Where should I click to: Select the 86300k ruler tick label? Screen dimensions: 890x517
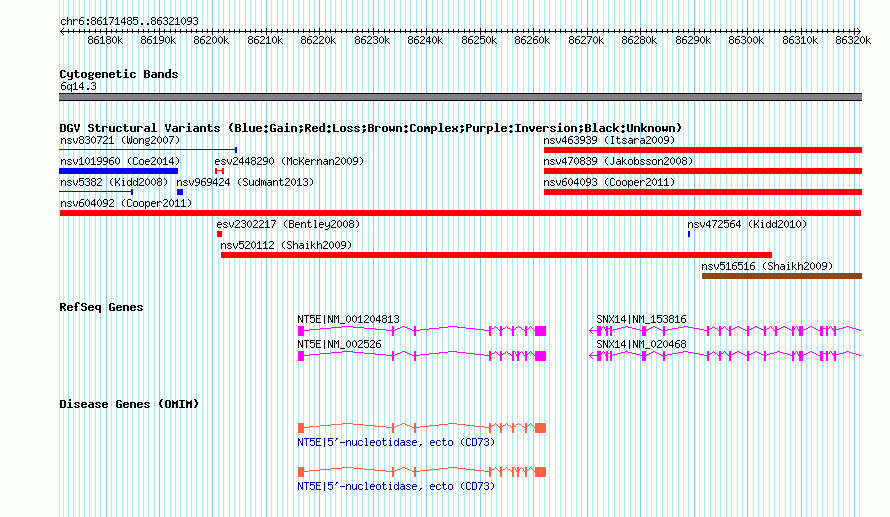pyautogui.click(x=746, y=40)
